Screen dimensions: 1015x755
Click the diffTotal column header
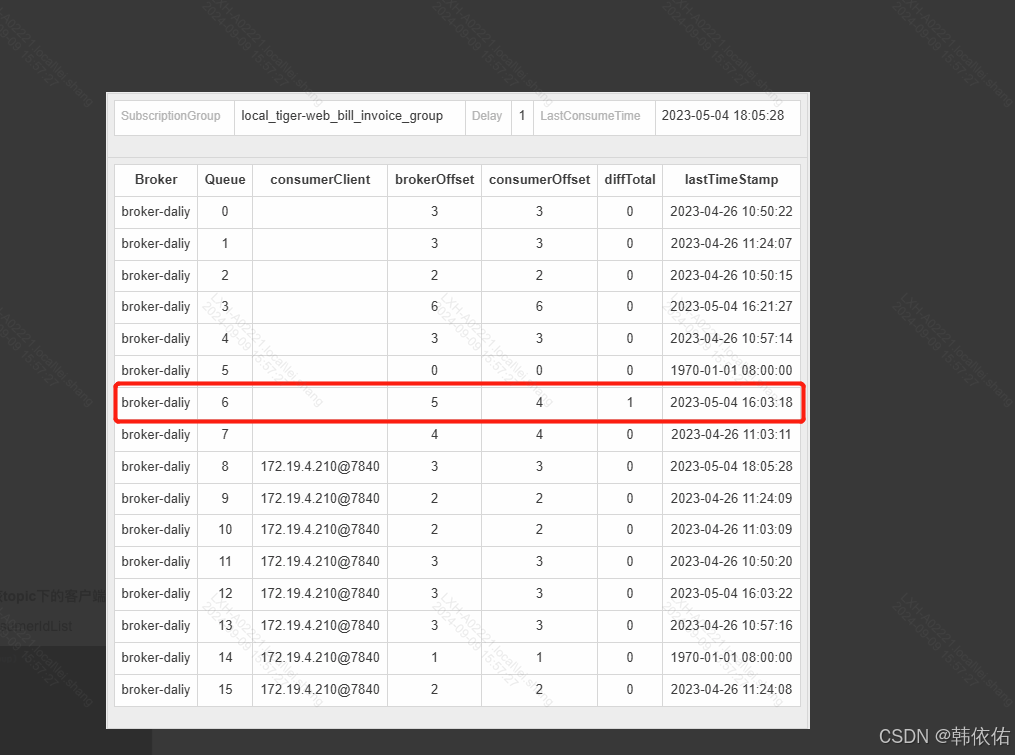point(630,179)
